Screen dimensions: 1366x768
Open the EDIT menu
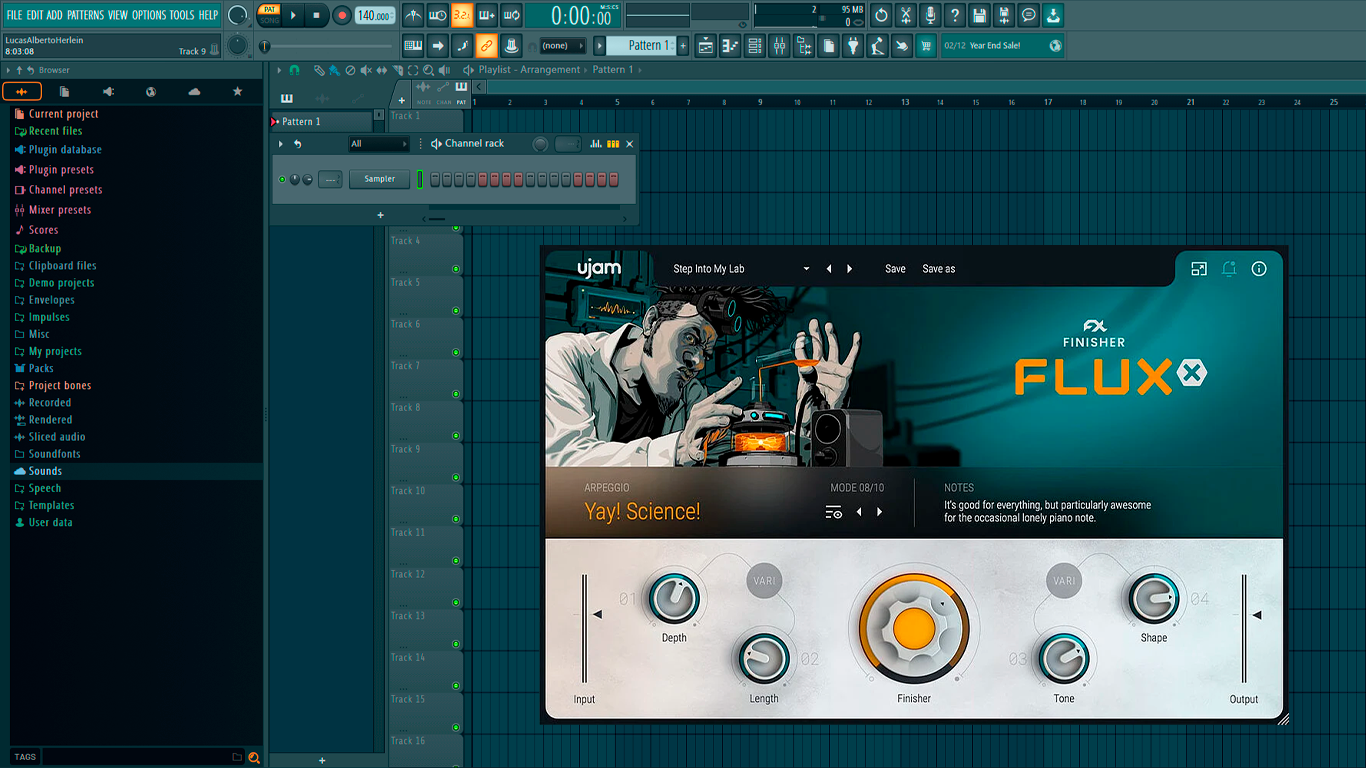(35, 15)
